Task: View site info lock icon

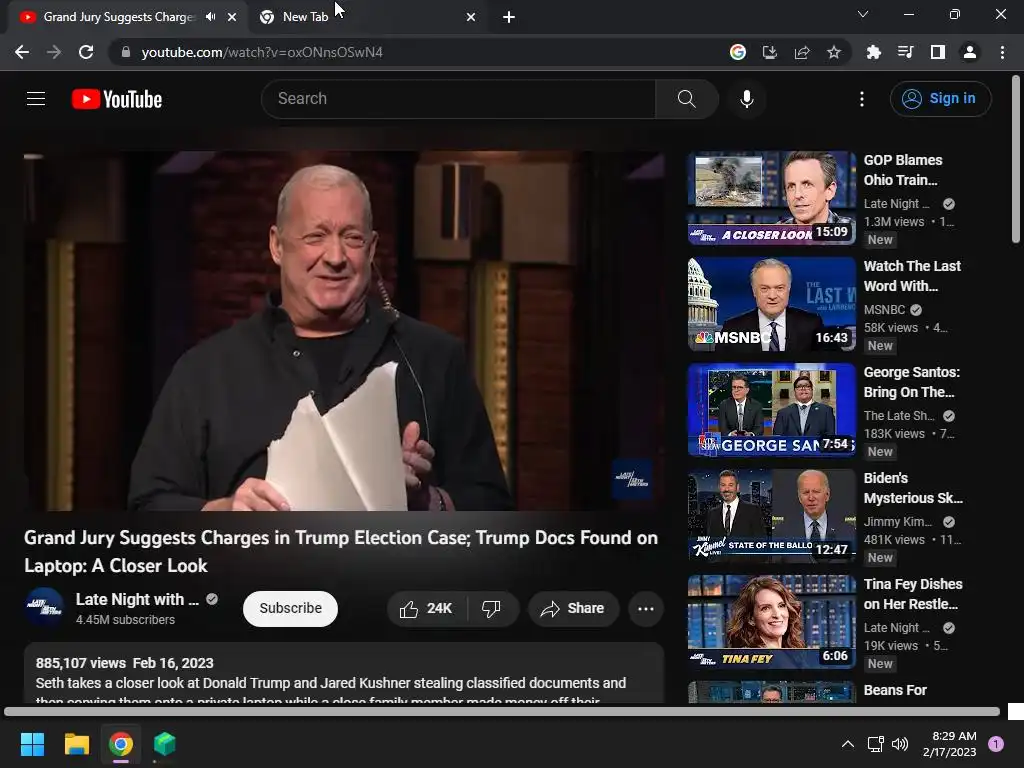Action: (125, 52)
